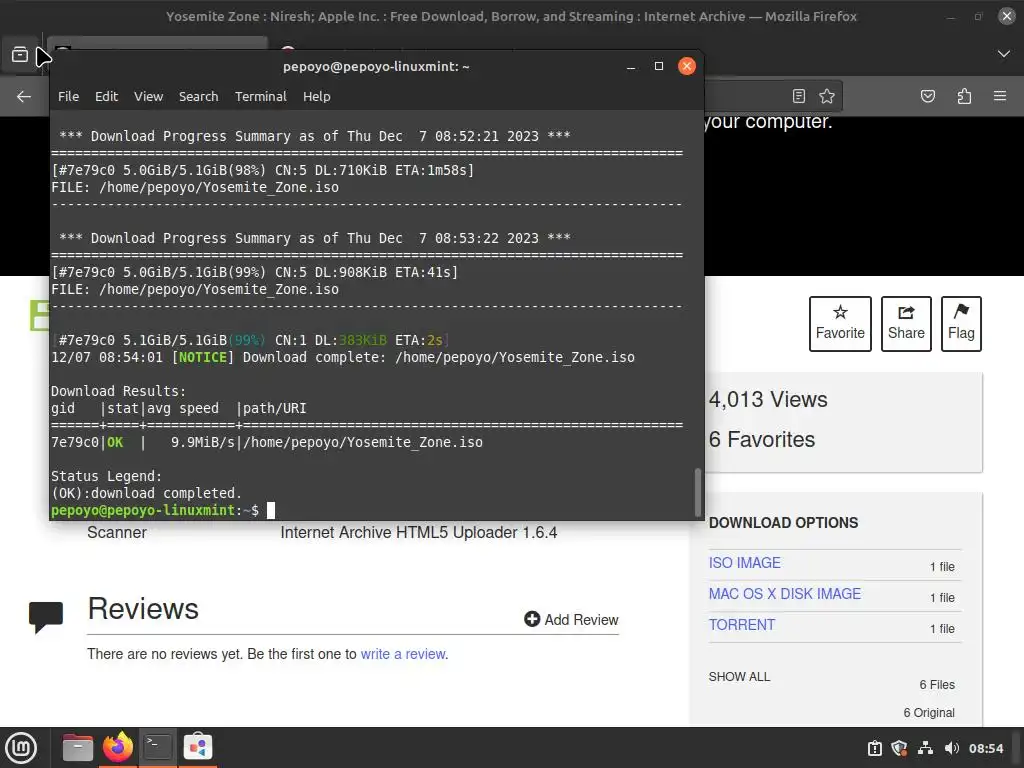The width and height of the screenshot is (1024, 768).
Task: Open network connections tray icon
Action: point(925,748)
